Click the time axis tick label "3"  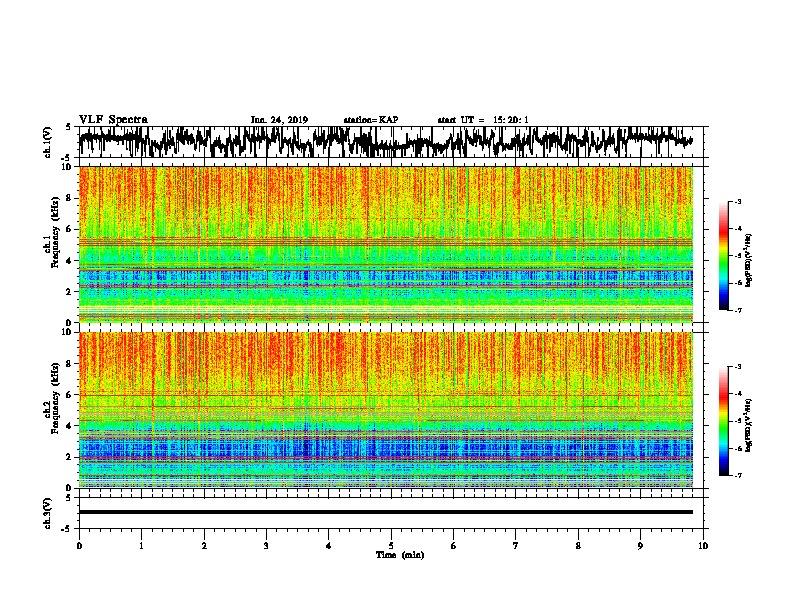coord(266,545)
